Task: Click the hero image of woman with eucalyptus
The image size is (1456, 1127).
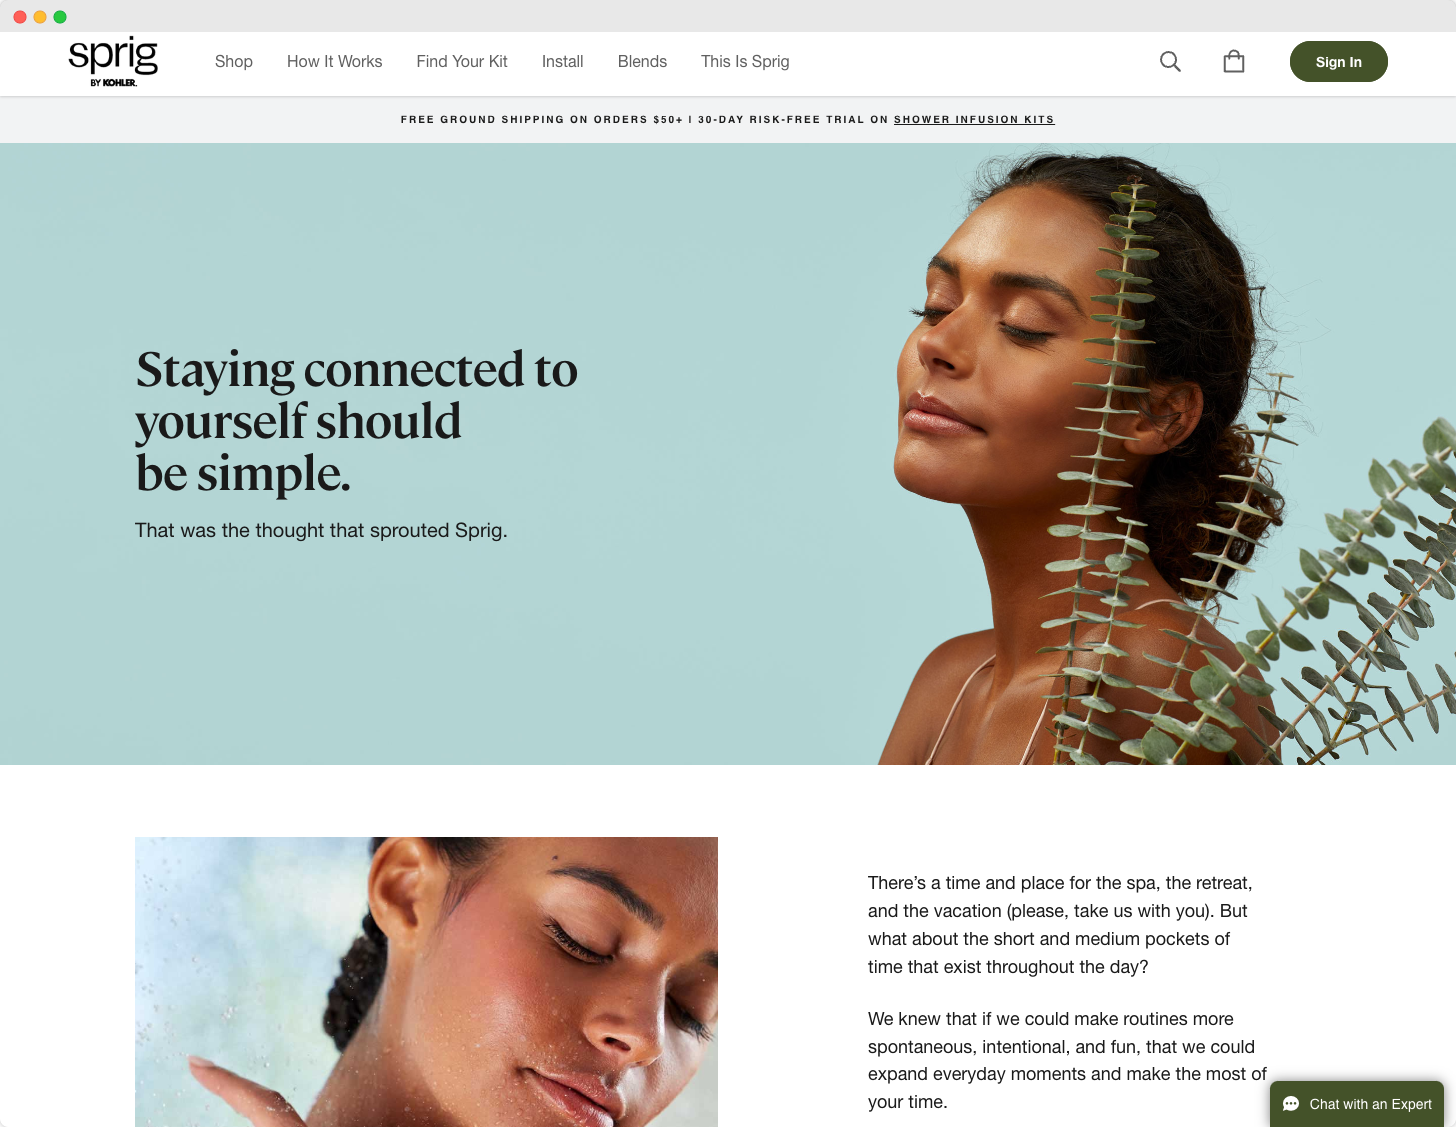Action: (x=1160, y=455)
